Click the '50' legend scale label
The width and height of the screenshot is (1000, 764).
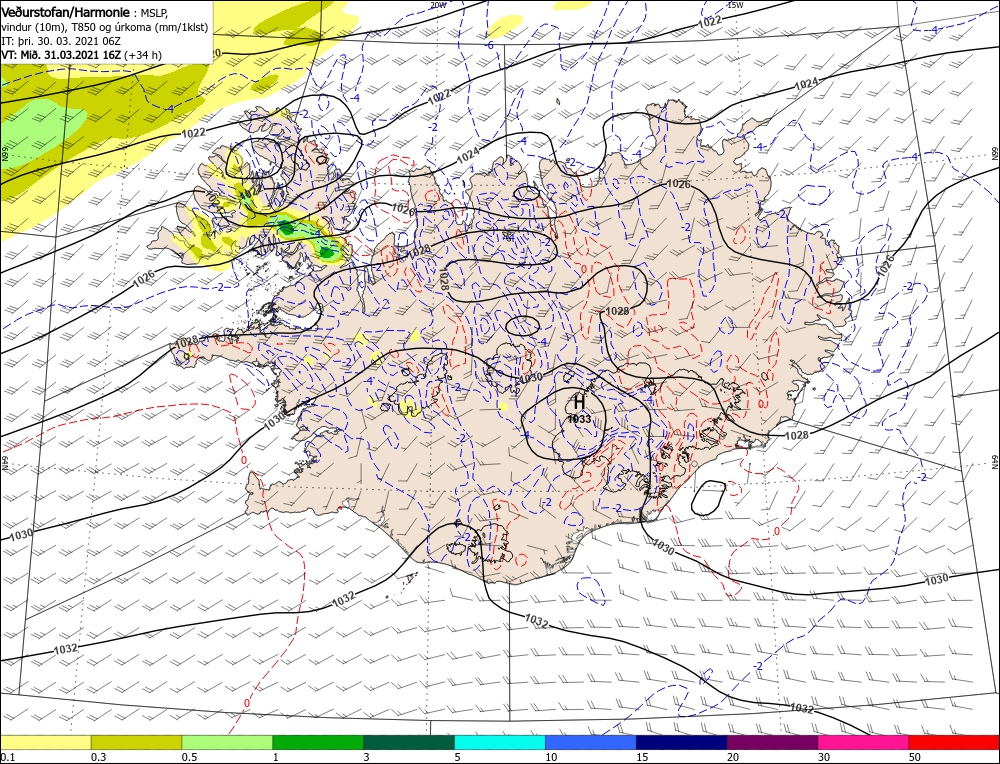click(915, 757)
